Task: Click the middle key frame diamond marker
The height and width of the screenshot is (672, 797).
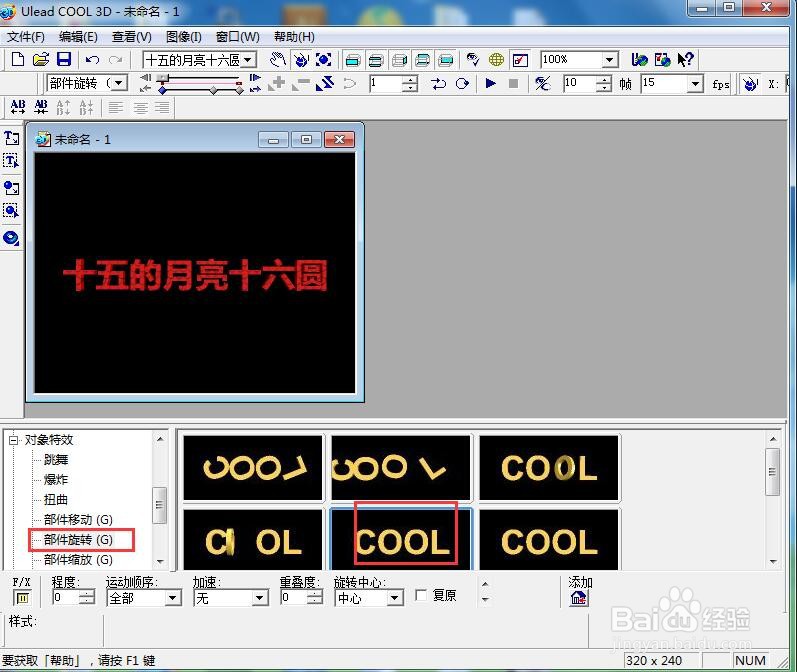Action: 213,90
